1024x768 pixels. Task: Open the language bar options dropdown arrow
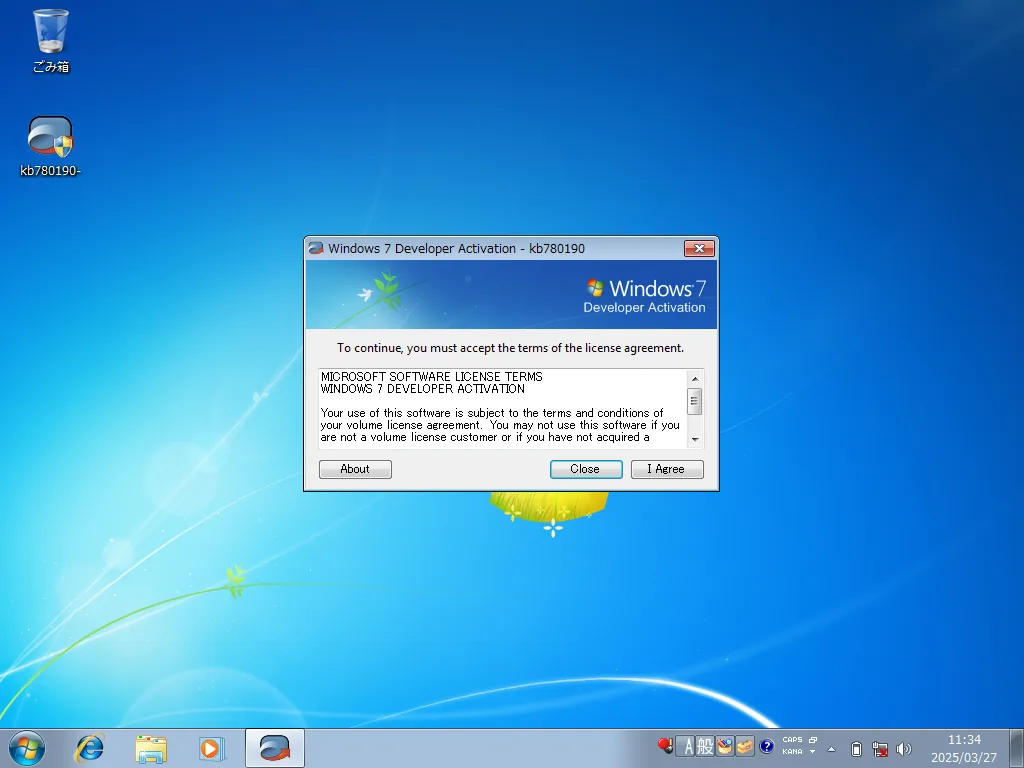tap(813, 752)
